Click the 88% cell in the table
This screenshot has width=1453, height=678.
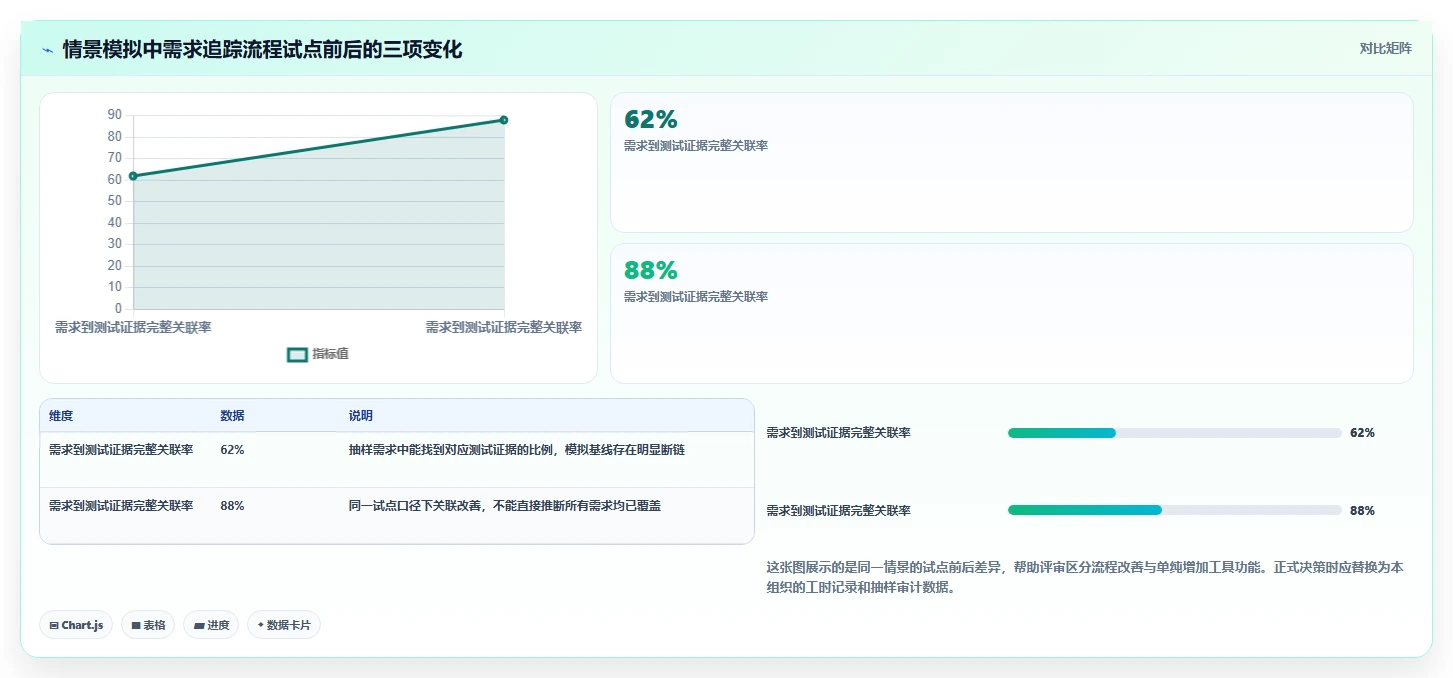click(x=232, y=506)
